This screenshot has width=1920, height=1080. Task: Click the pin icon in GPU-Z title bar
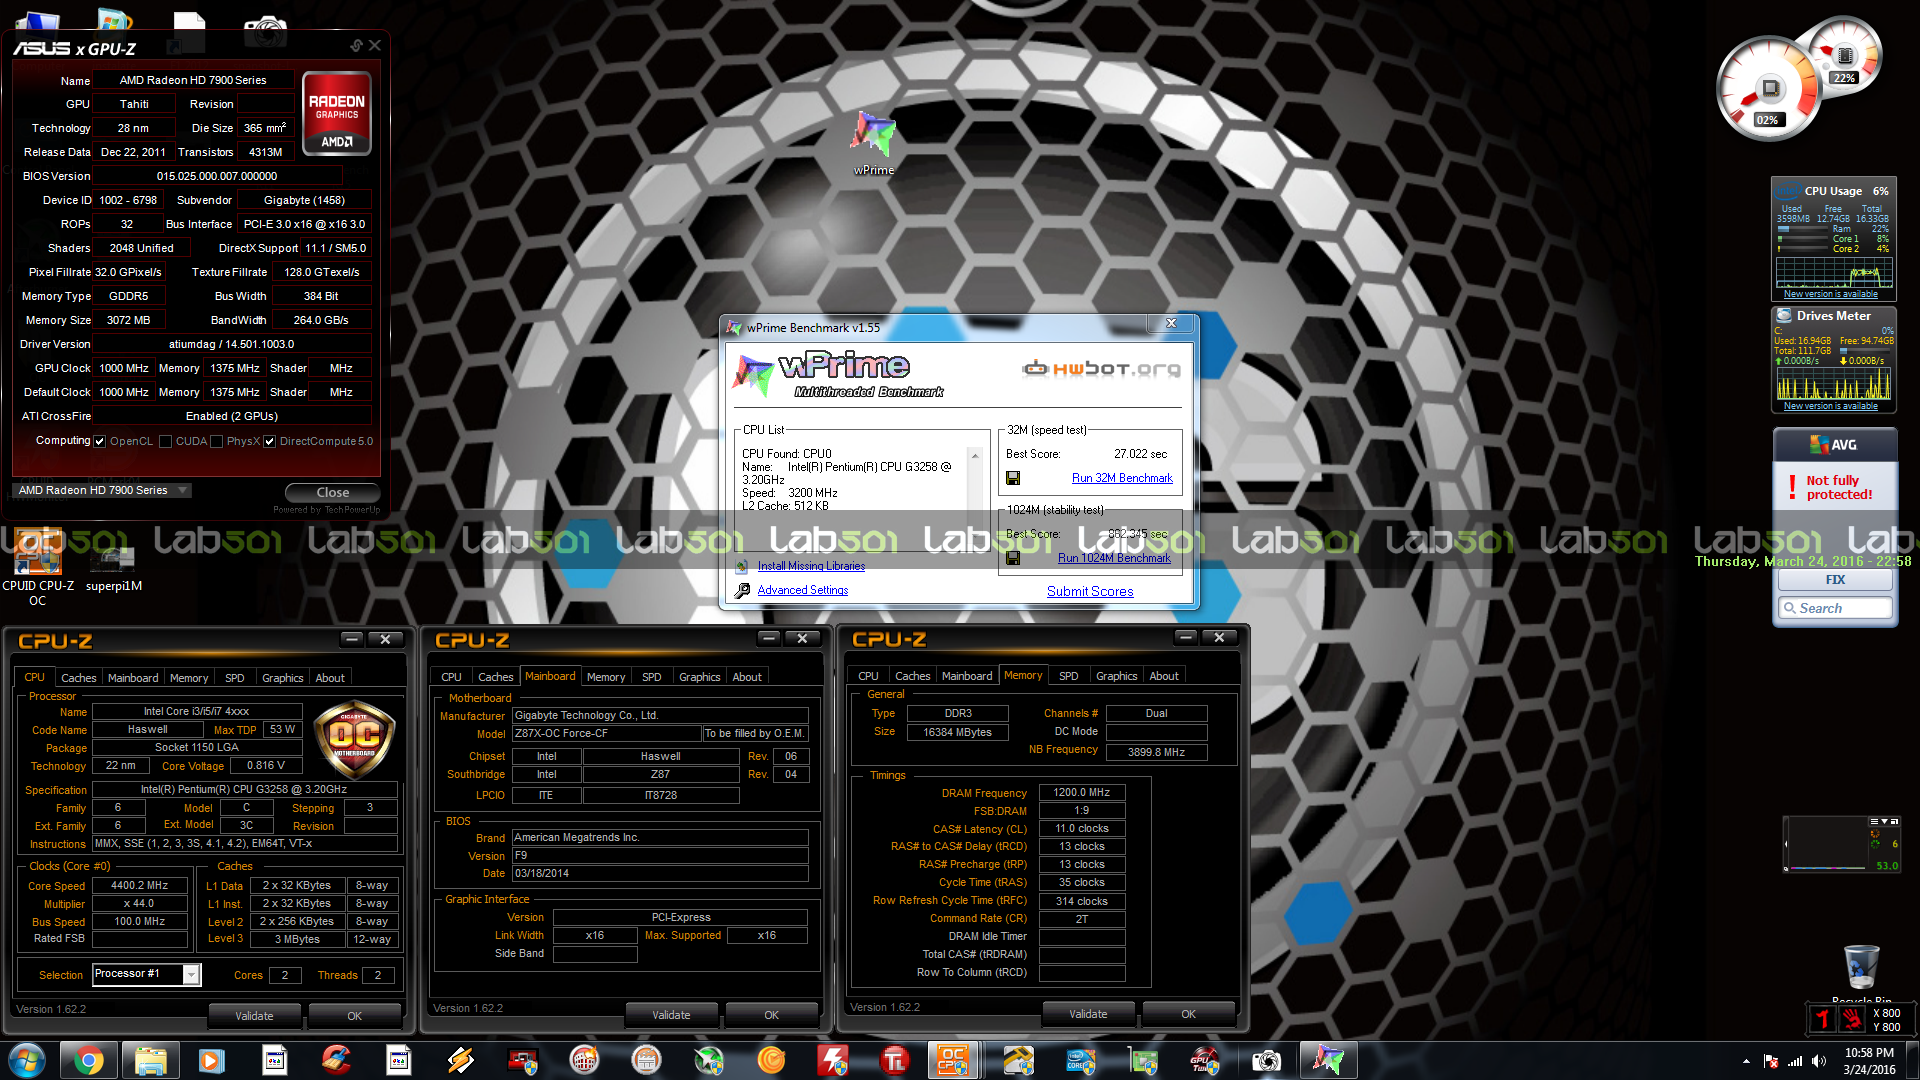point(356,46)
